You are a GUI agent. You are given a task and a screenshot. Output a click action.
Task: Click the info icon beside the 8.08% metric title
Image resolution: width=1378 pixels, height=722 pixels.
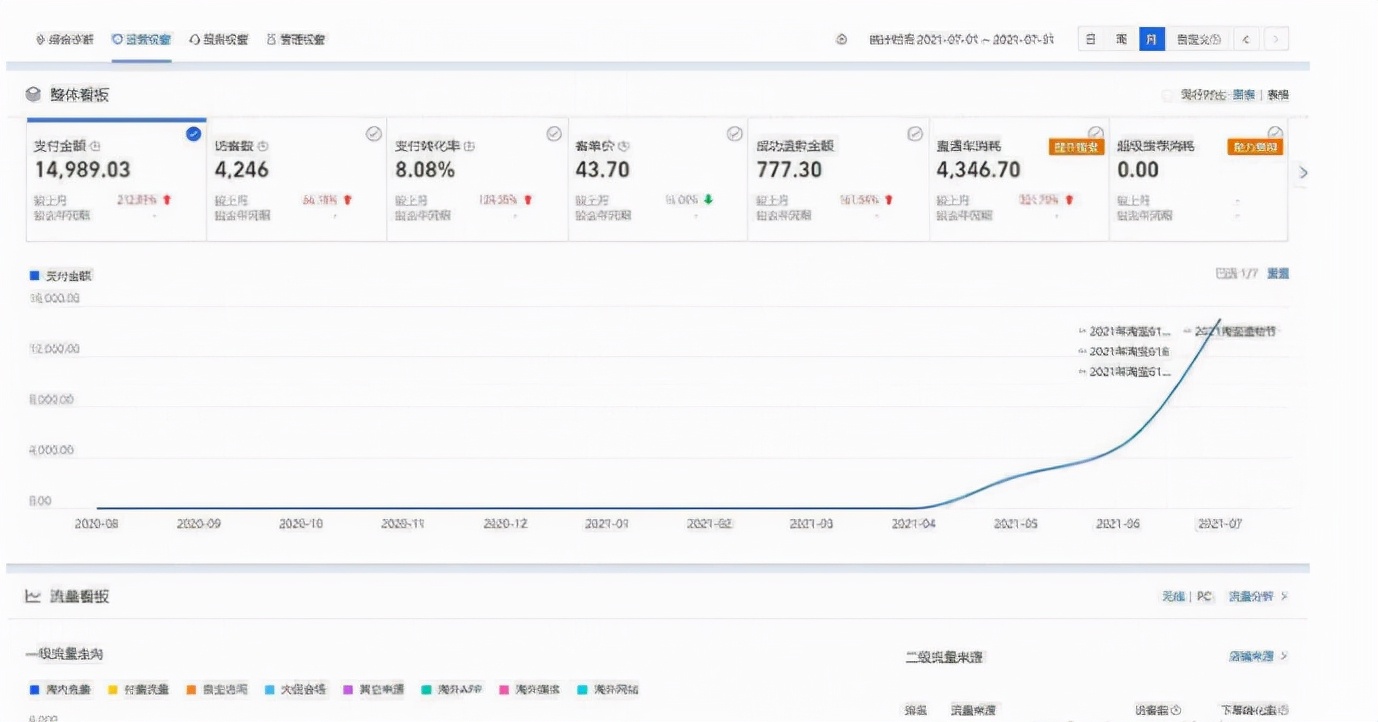pos(469,146)
